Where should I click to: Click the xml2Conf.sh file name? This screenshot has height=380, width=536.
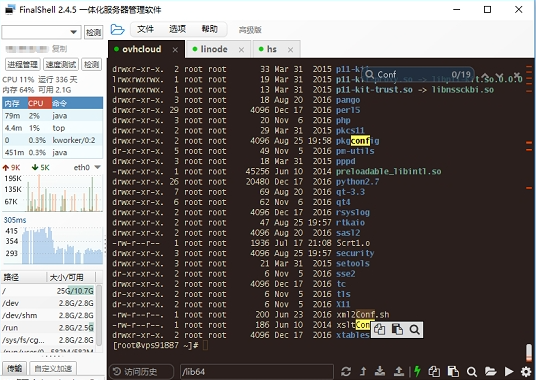point(363,314)
